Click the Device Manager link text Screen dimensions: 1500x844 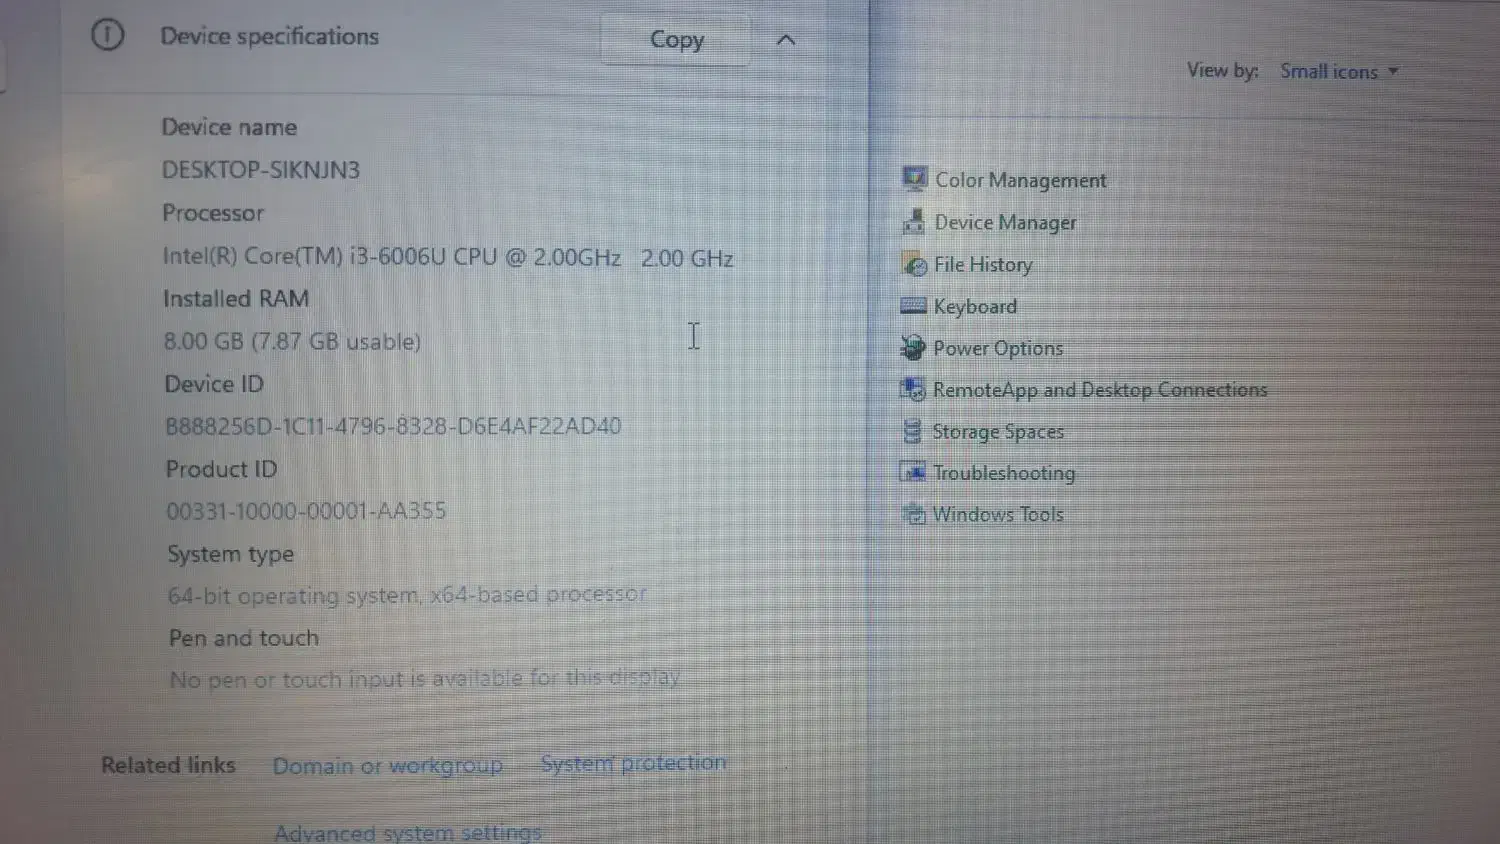point(1006,222)
